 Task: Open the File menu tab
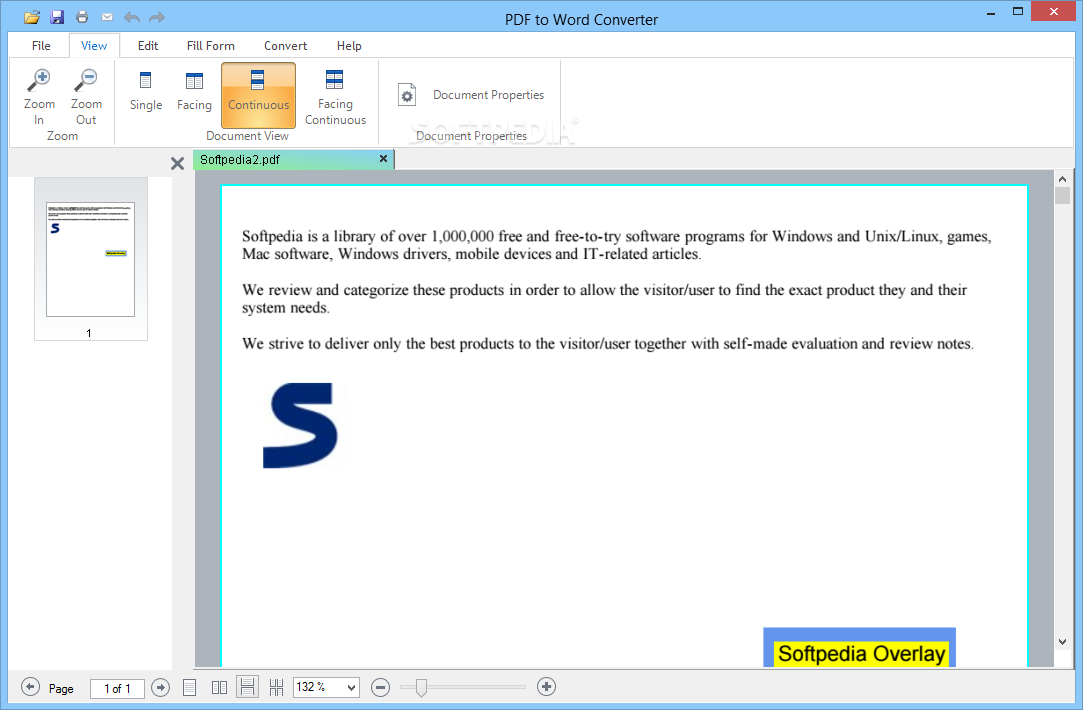(41, 46)
